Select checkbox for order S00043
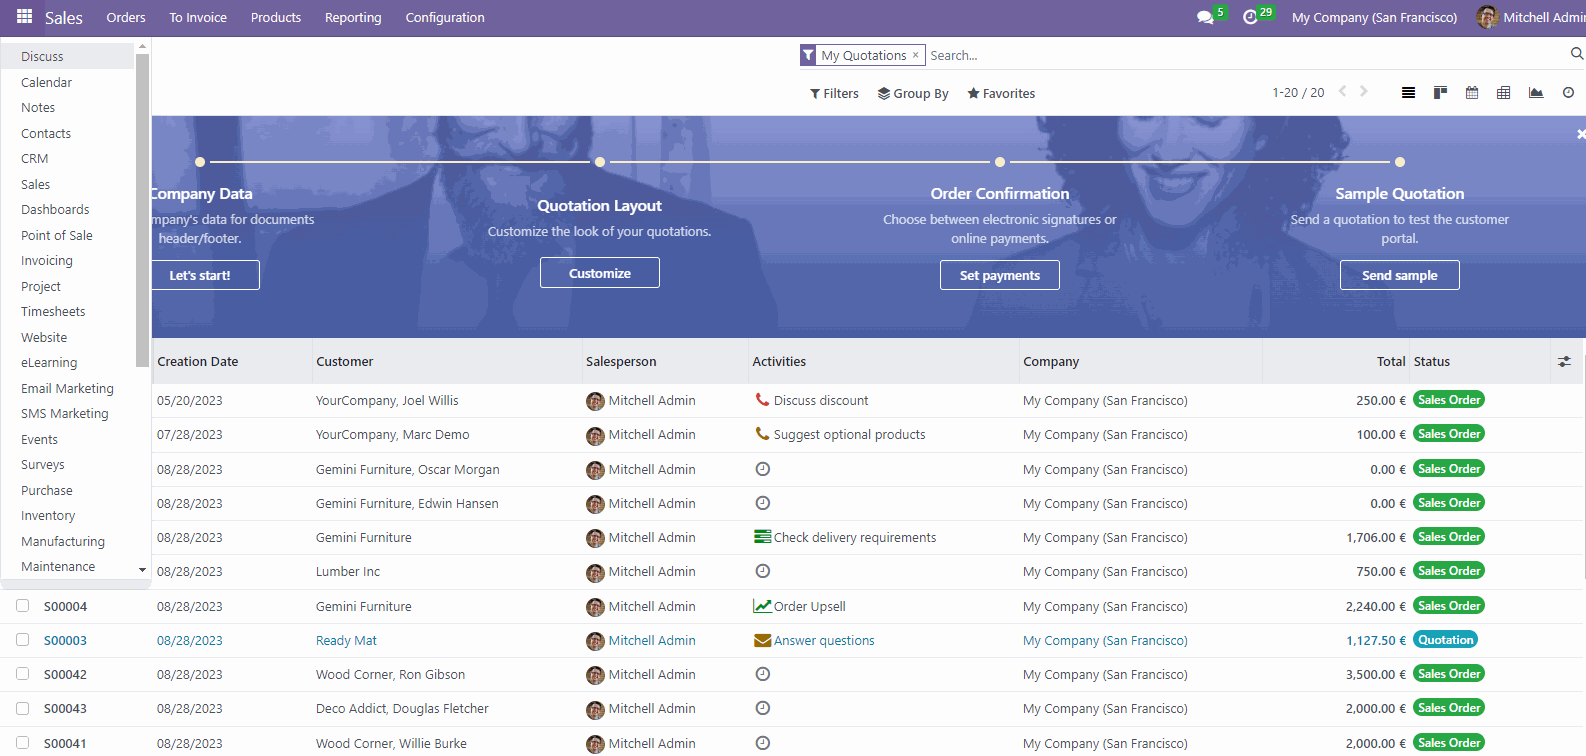 click(22, 707)
